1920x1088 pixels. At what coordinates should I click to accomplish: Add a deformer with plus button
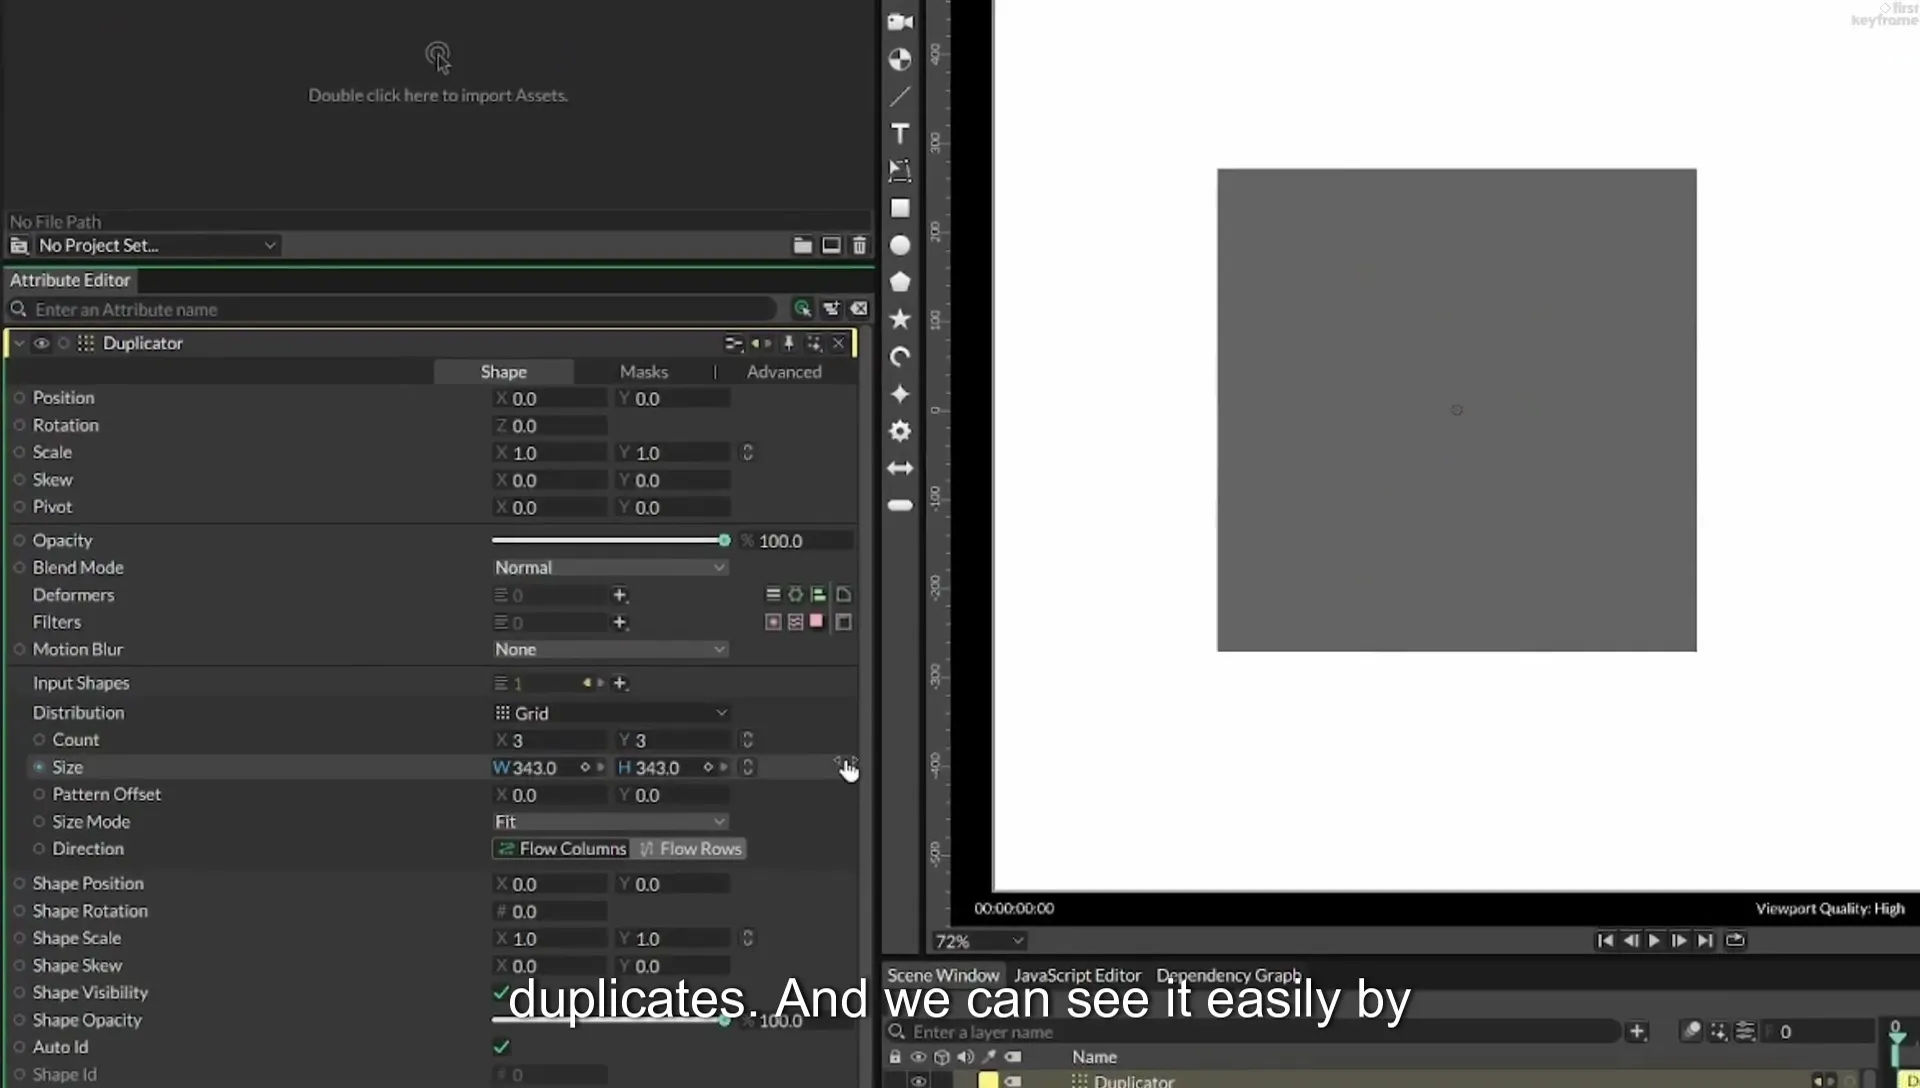pos(620,595)
